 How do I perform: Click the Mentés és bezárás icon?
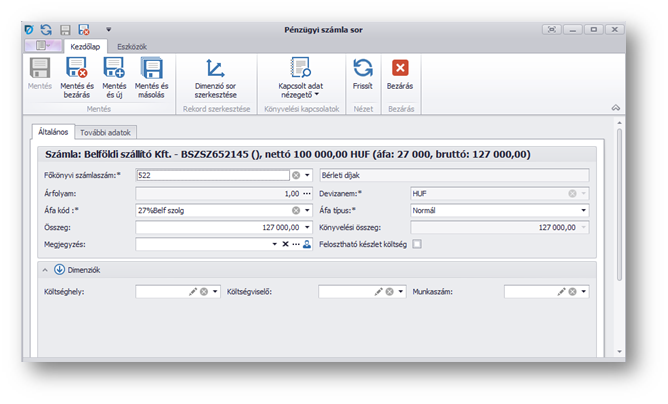[78, 69]
